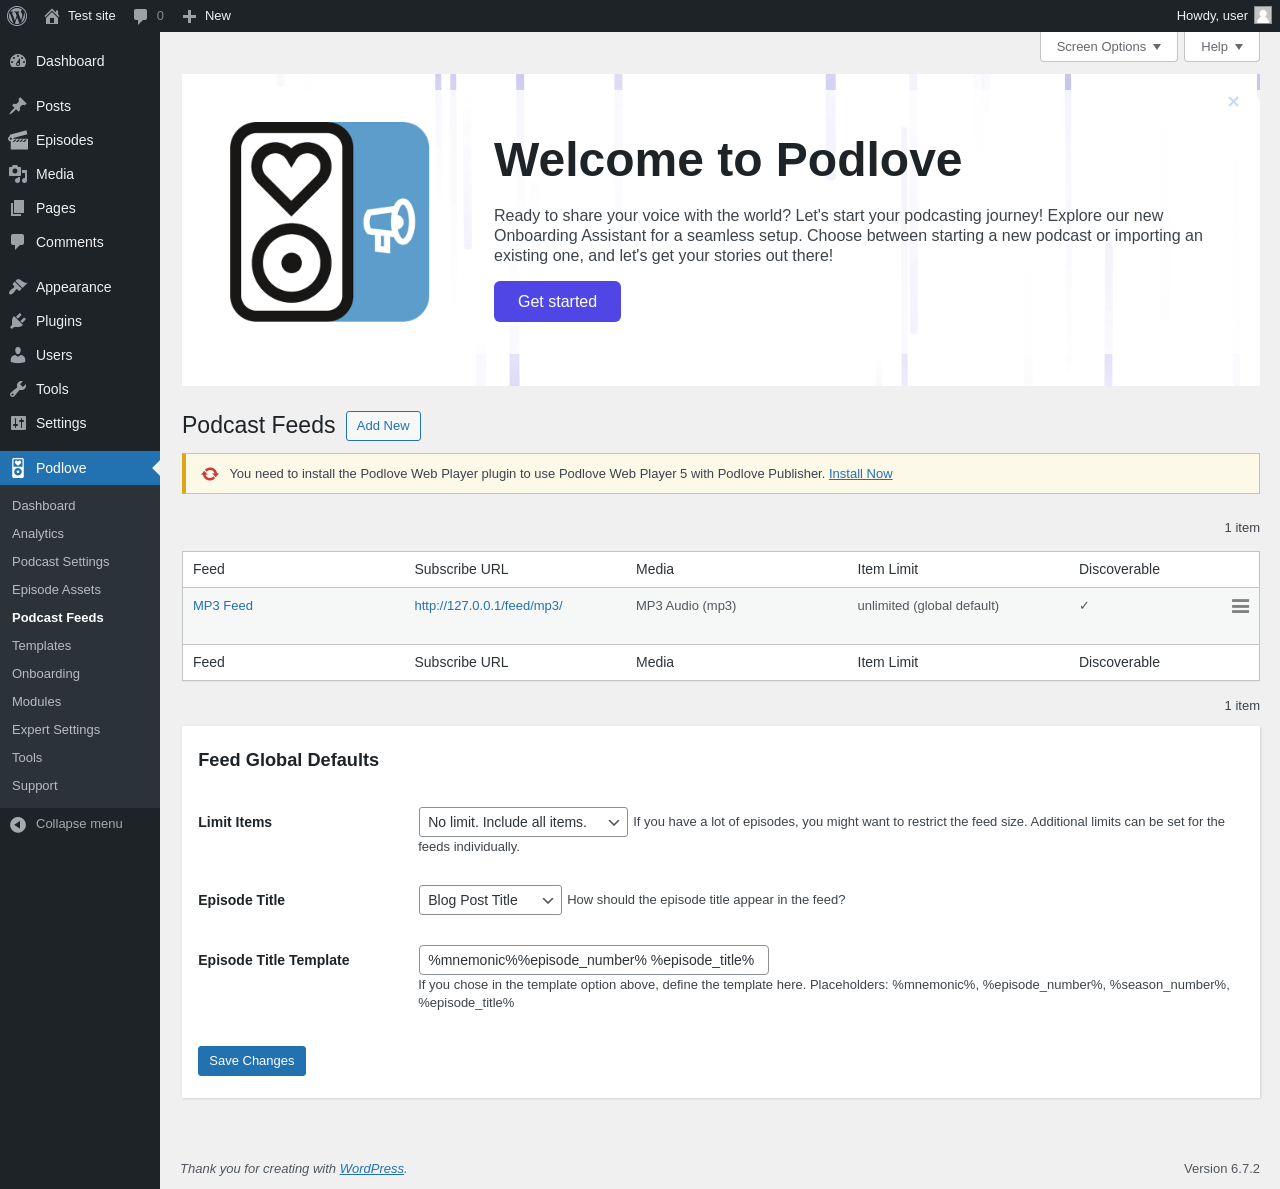Open Podlove Dashboard submenu item

(x=44, y=506)
